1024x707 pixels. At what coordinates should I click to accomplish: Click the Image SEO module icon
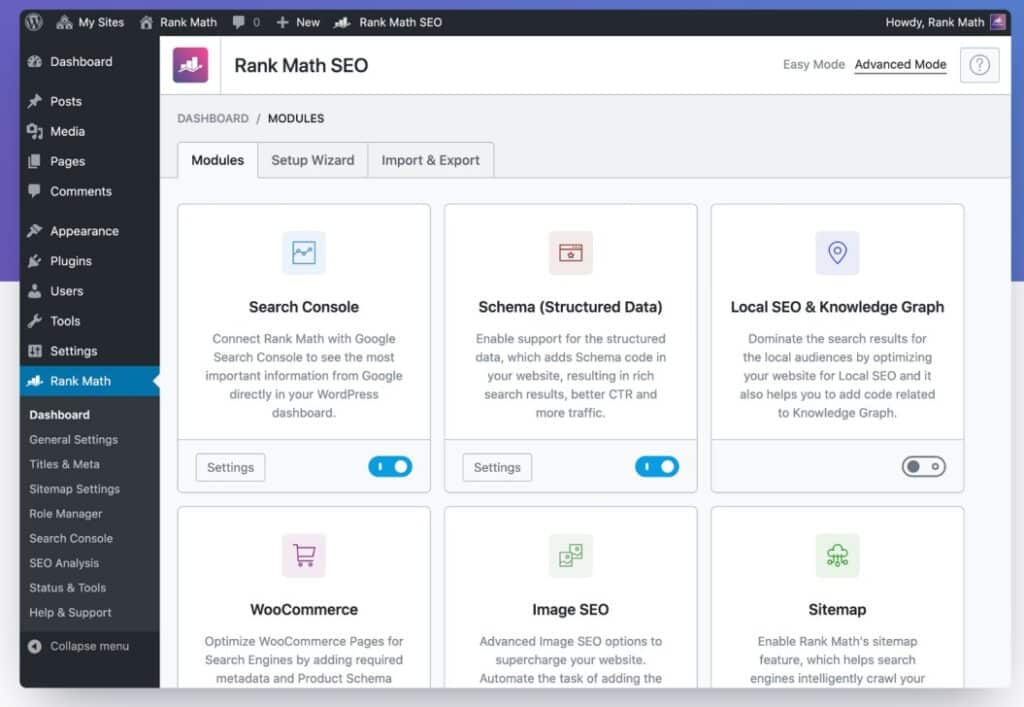tap(570, 556)
